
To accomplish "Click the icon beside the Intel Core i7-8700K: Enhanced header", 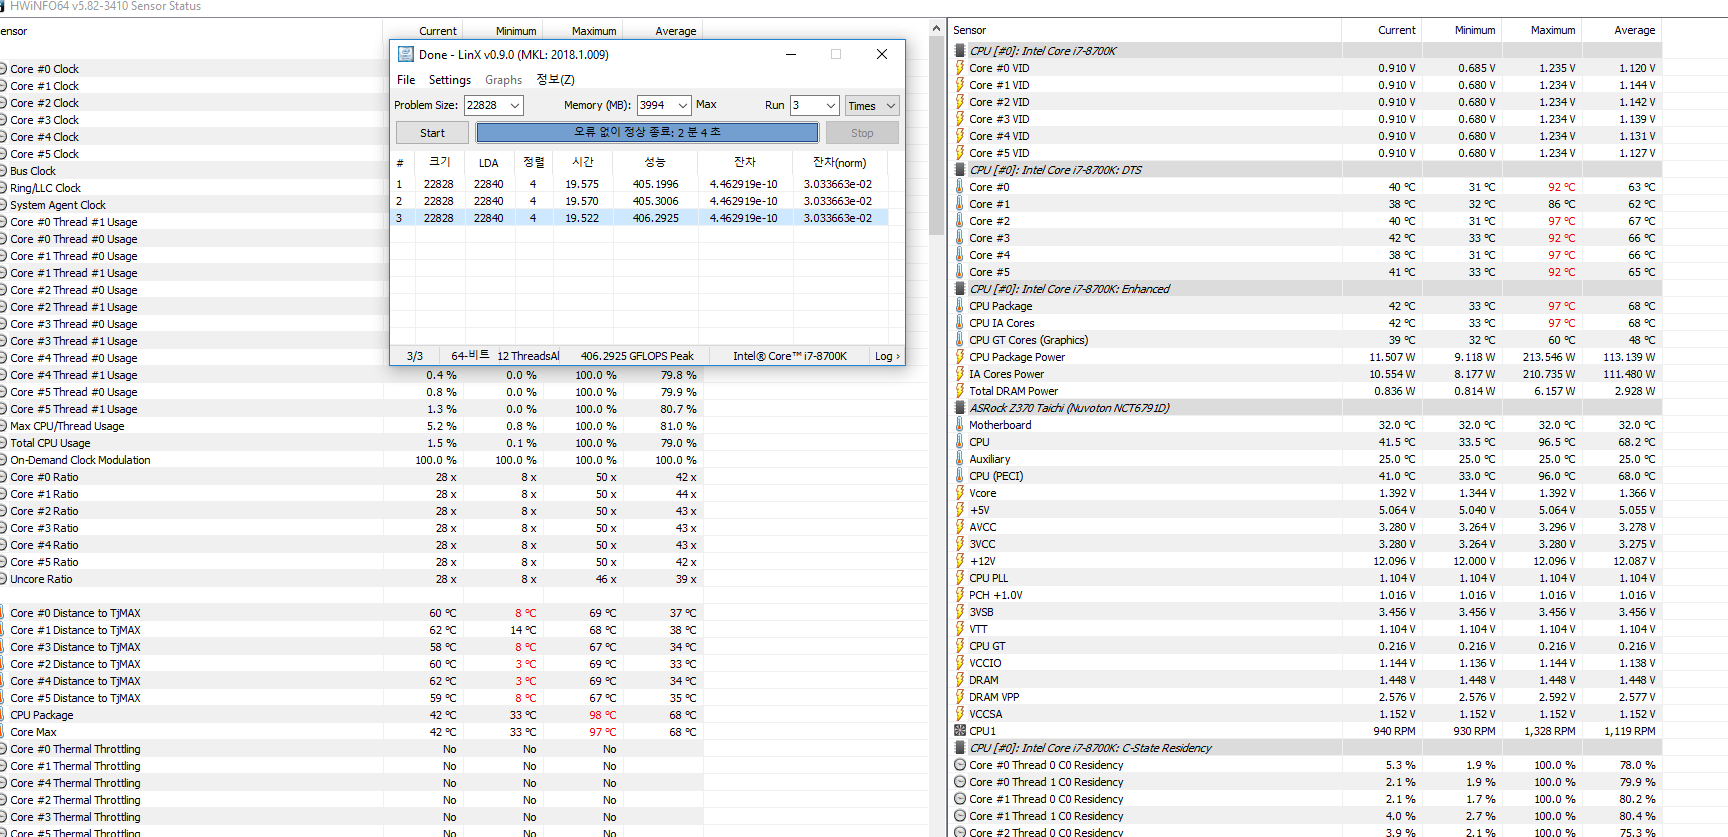I will click(x=960, y=289).
